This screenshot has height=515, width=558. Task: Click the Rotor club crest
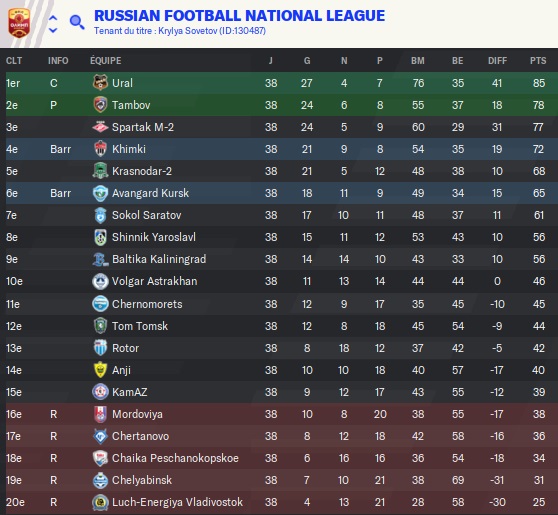(x=100, y=348)
